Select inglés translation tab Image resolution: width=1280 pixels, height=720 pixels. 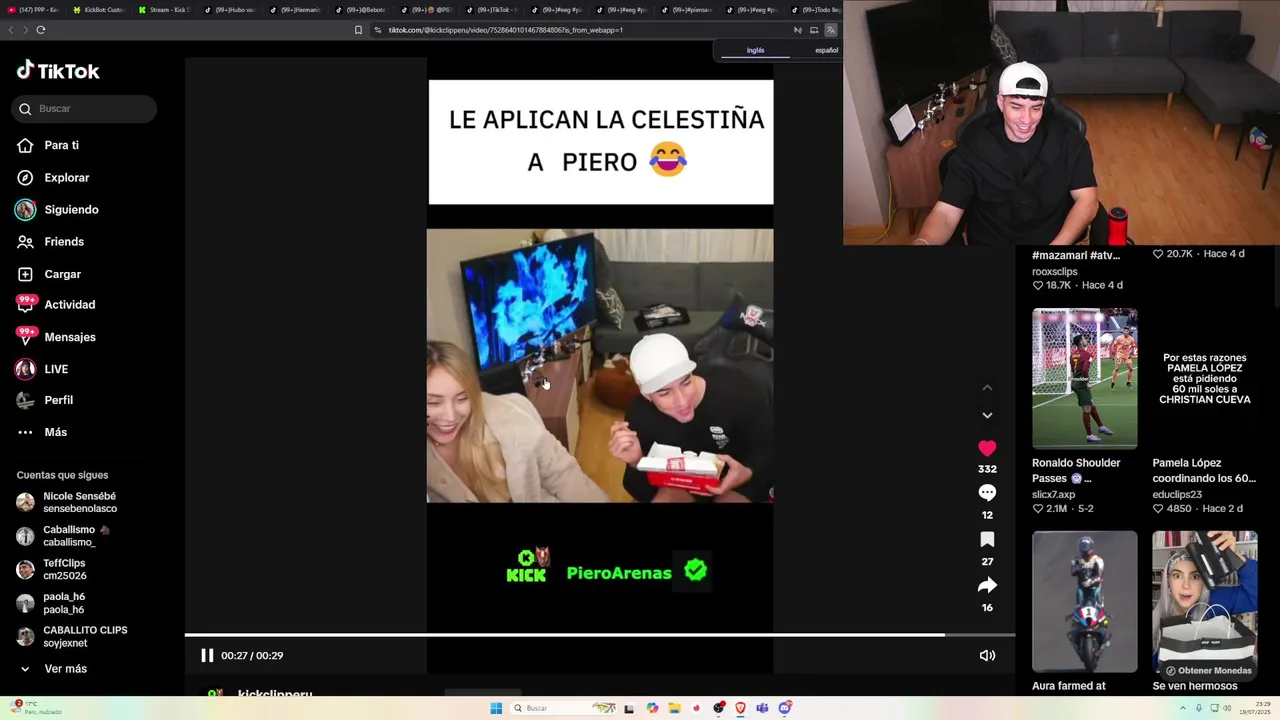[x=755, y=50]
